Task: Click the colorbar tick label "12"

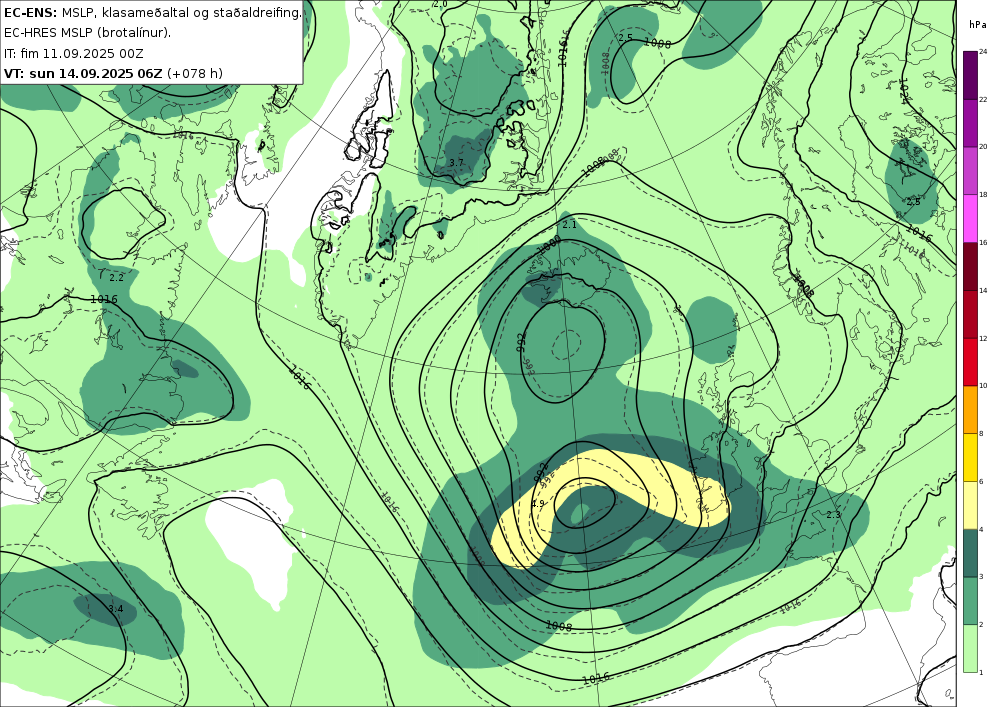Action: coord(983,339)
